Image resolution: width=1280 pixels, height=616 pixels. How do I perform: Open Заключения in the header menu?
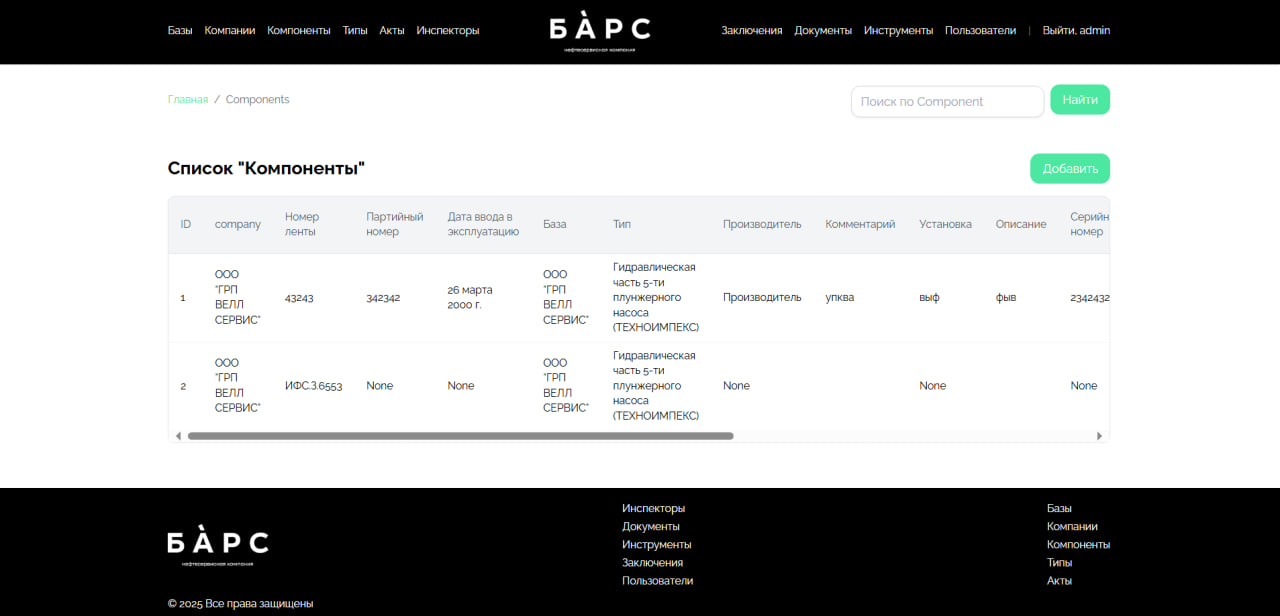752,31
